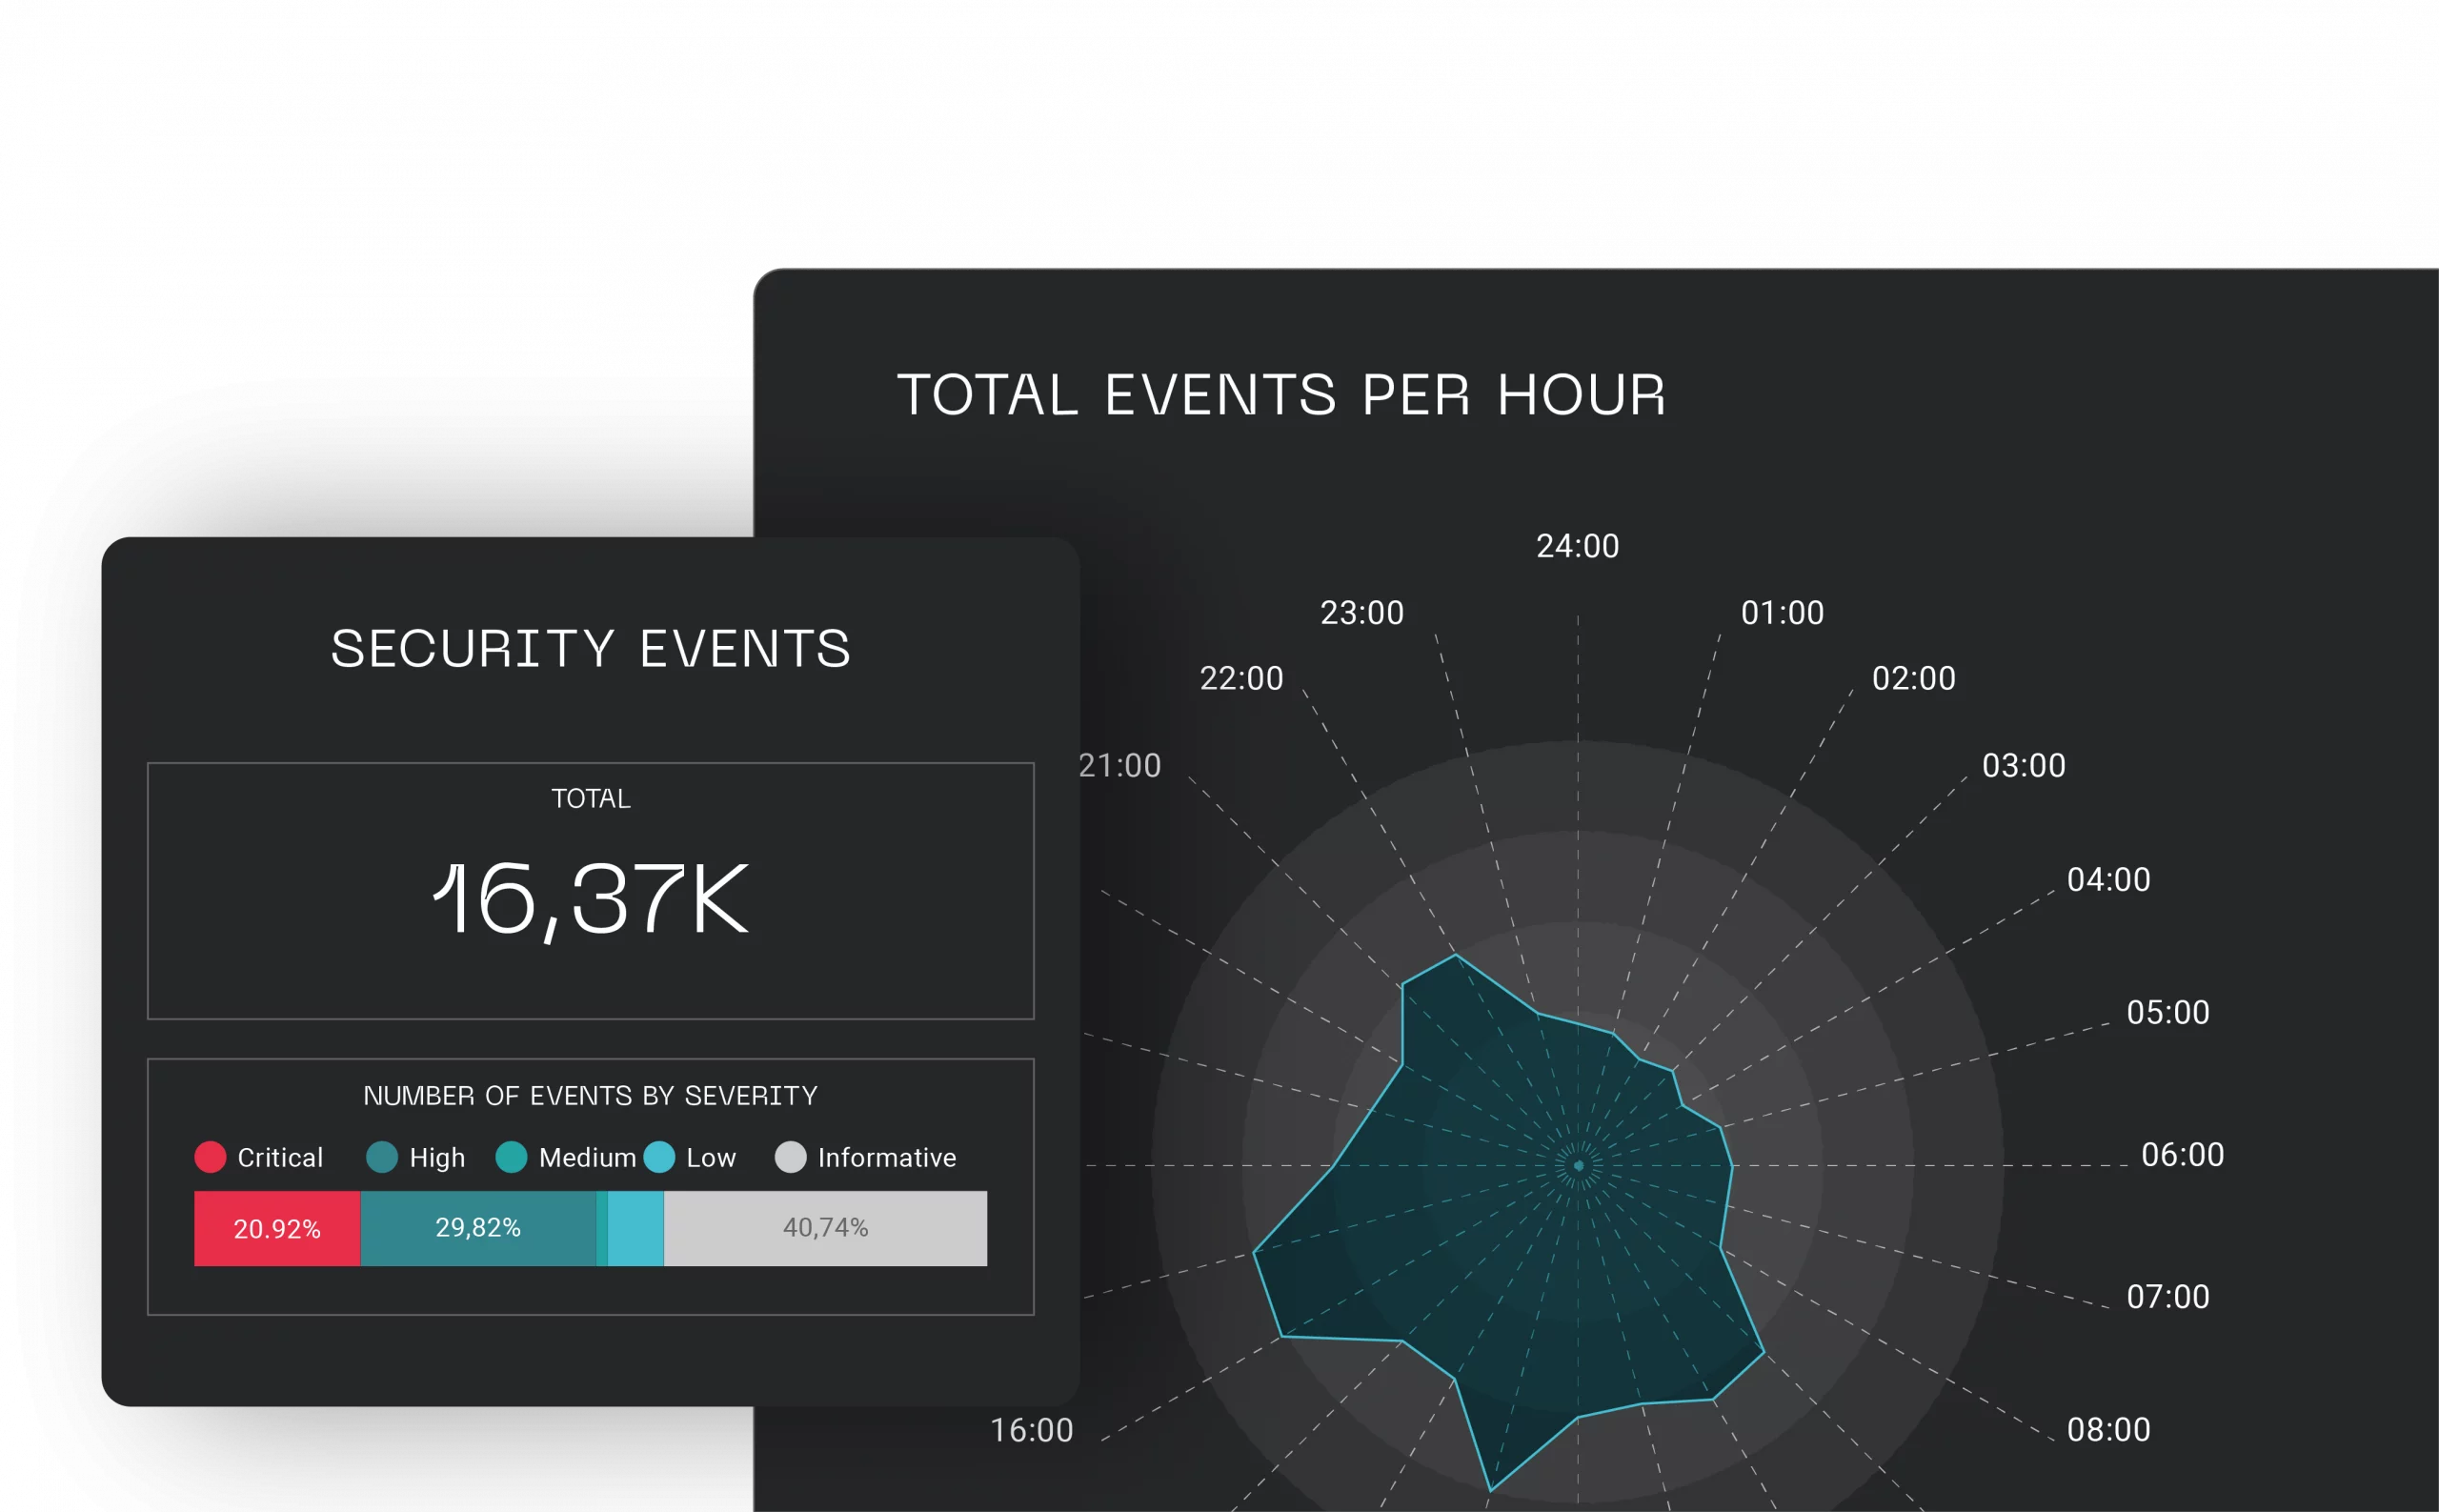Click the High severity legend dot
This screenshot has height=1512, width=2439.
pos(382,1157)
